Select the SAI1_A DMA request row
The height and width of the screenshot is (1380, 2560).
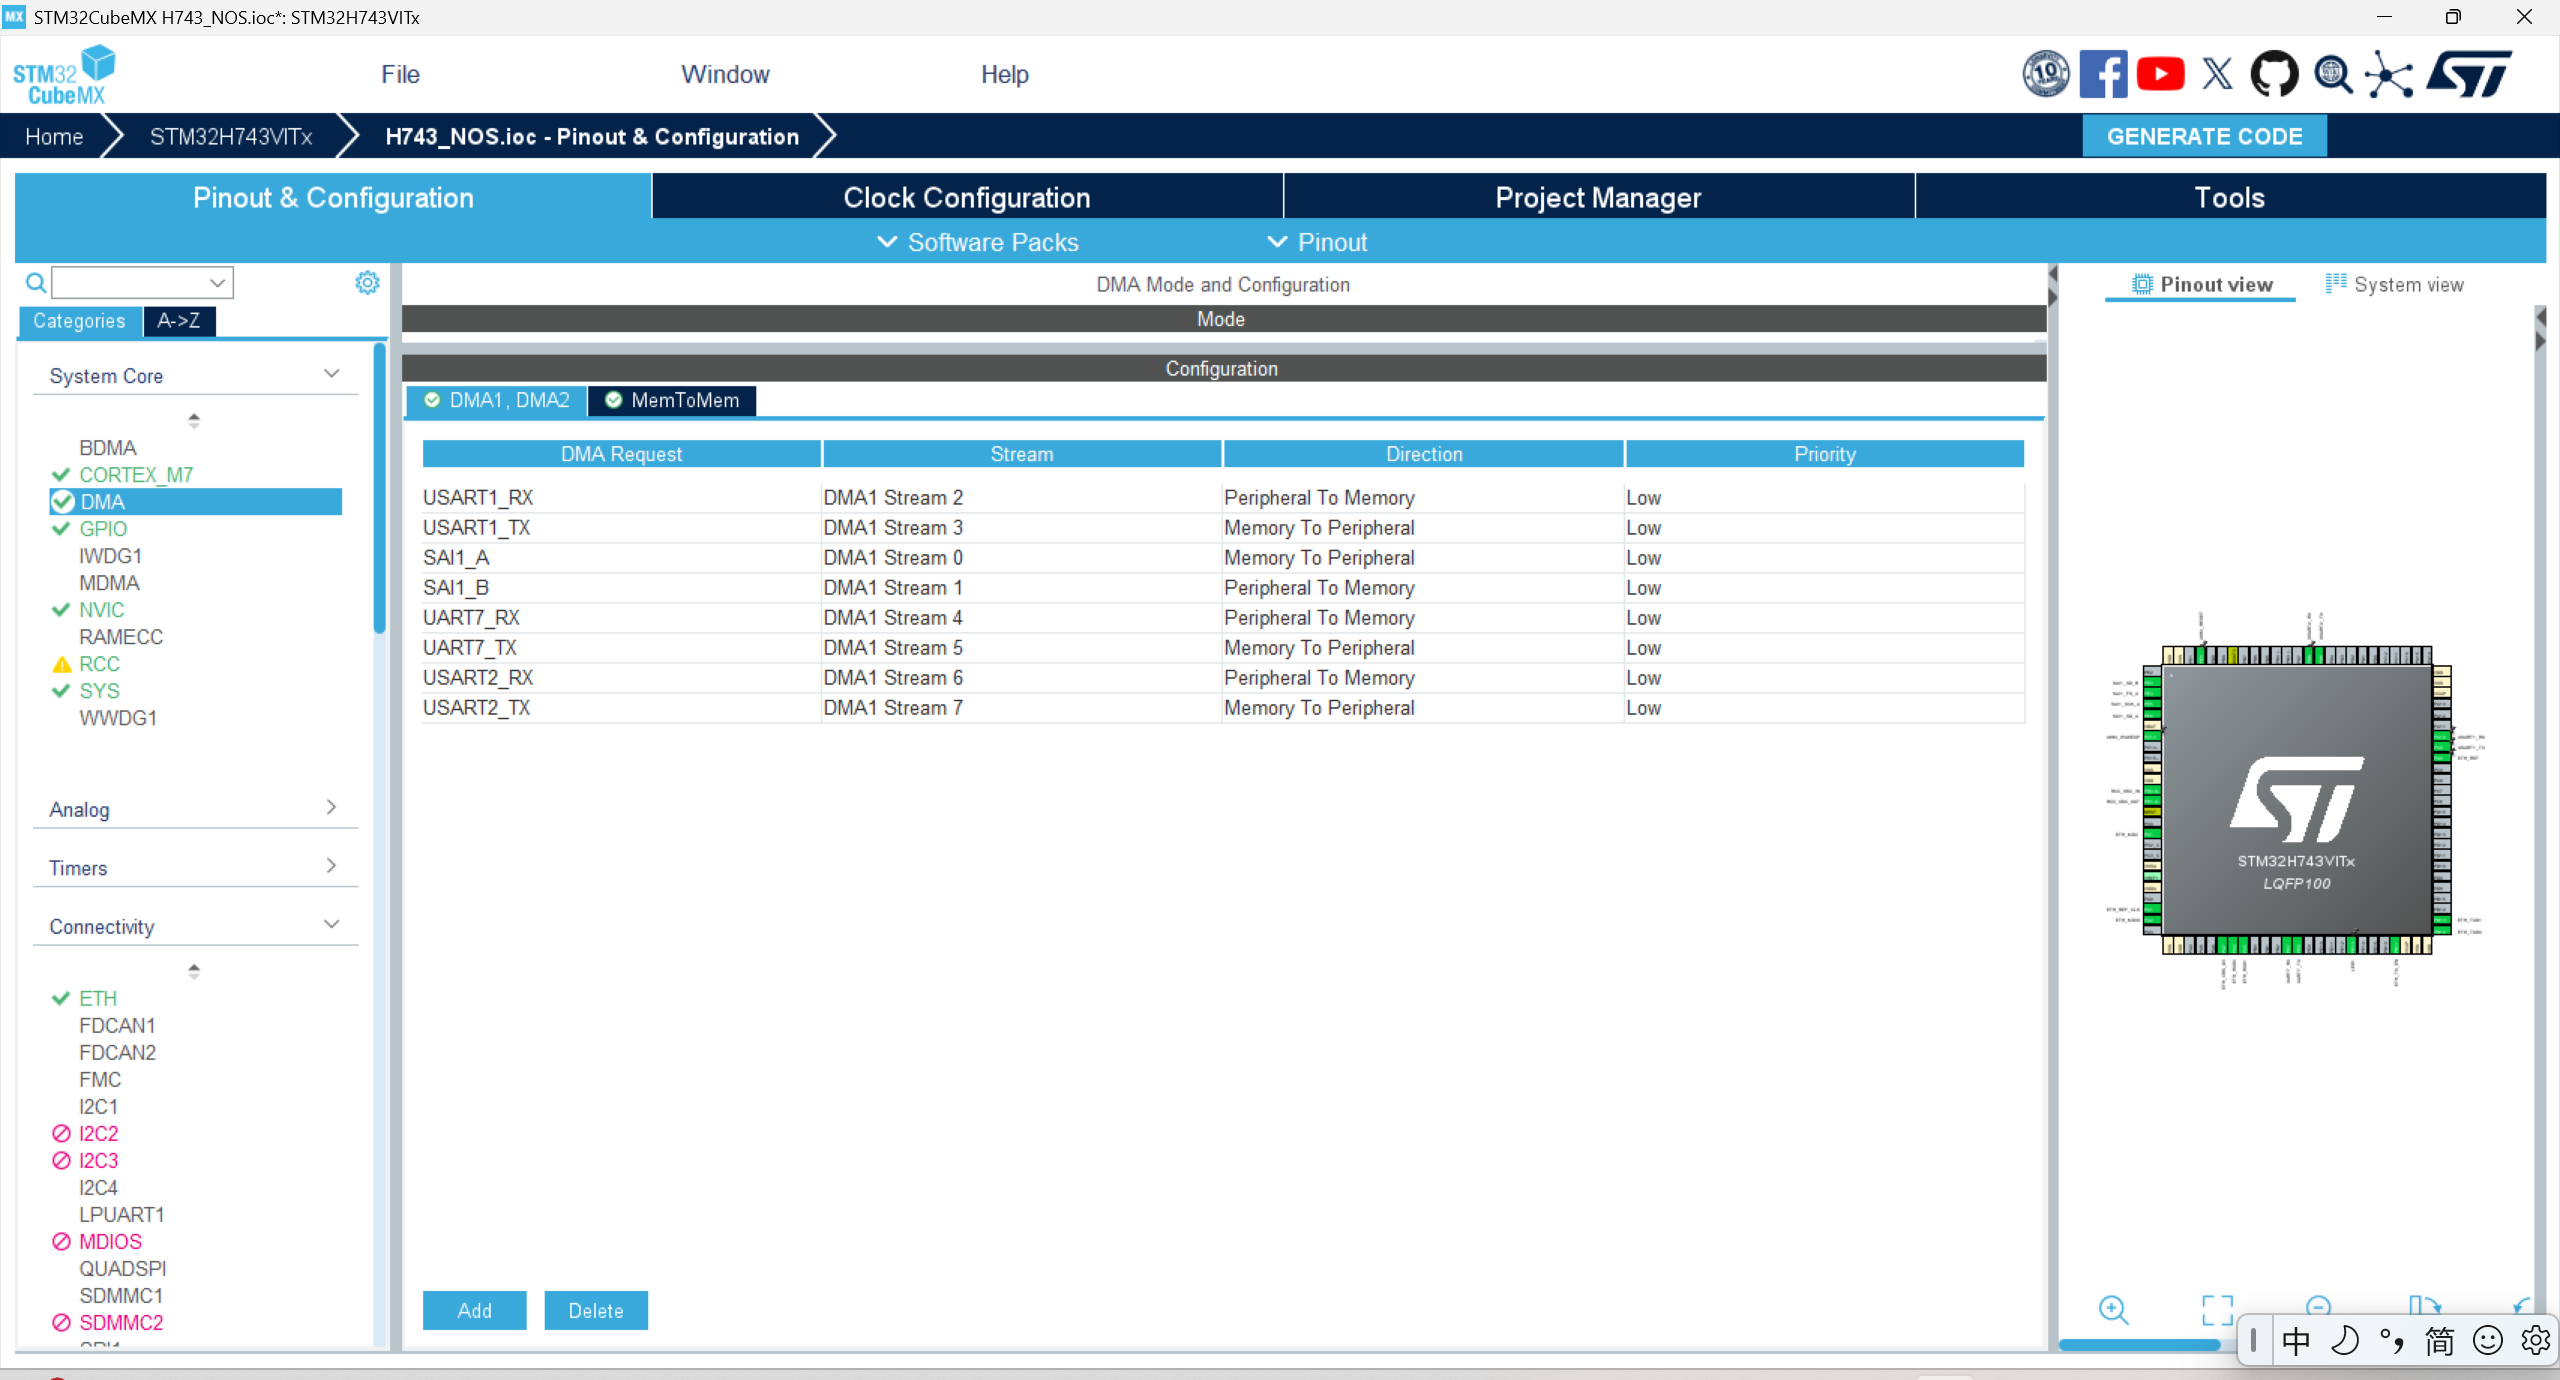[1223, 558]
